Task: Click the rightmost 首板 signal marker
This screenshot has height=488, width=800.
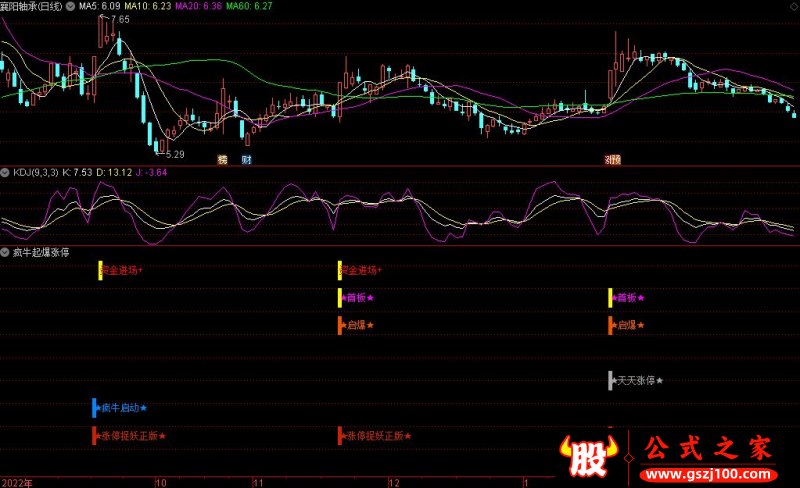Action: [610, 297]
